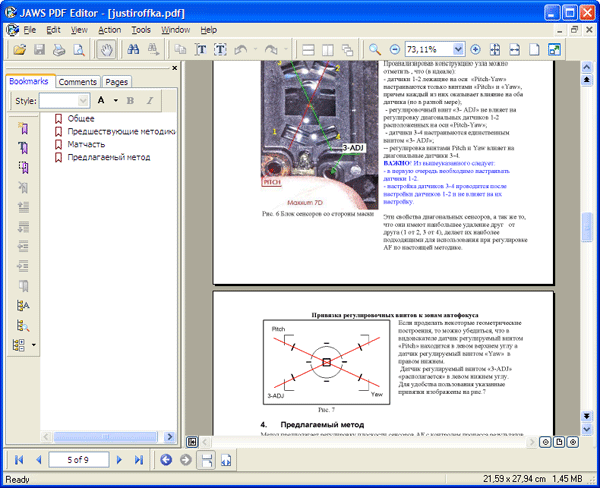Toggle Bold bookmark style
600x488 pixels.
(130, 101)
